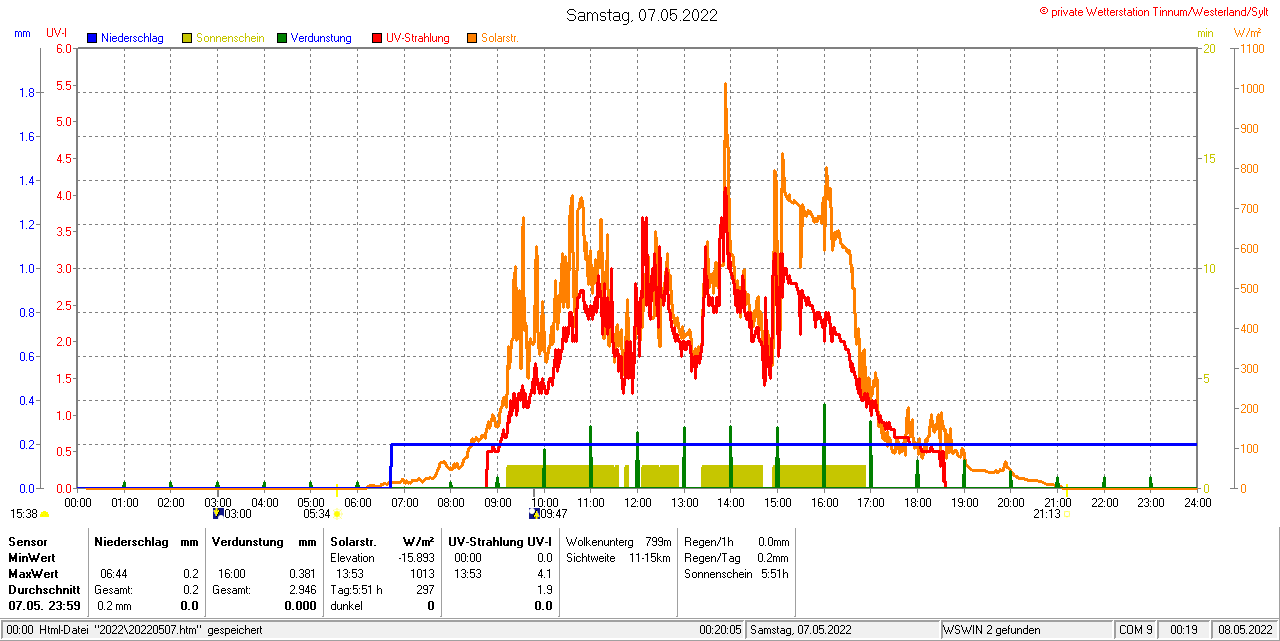Click the sunset icon next to 21:13
Viewport: 1280px width, 641px height.
pyautogui.click(x=1066, y=514)
